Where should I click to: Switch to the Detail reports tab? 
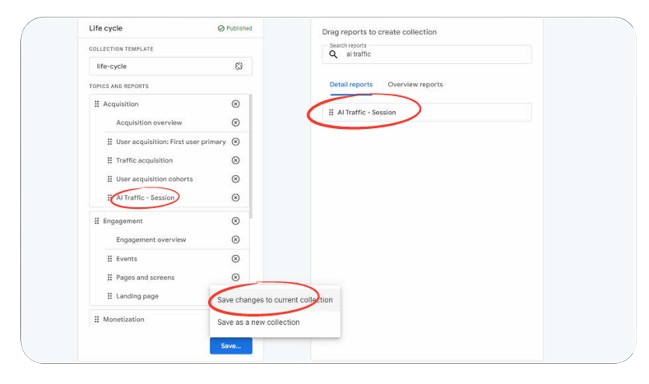coord(351,84)
